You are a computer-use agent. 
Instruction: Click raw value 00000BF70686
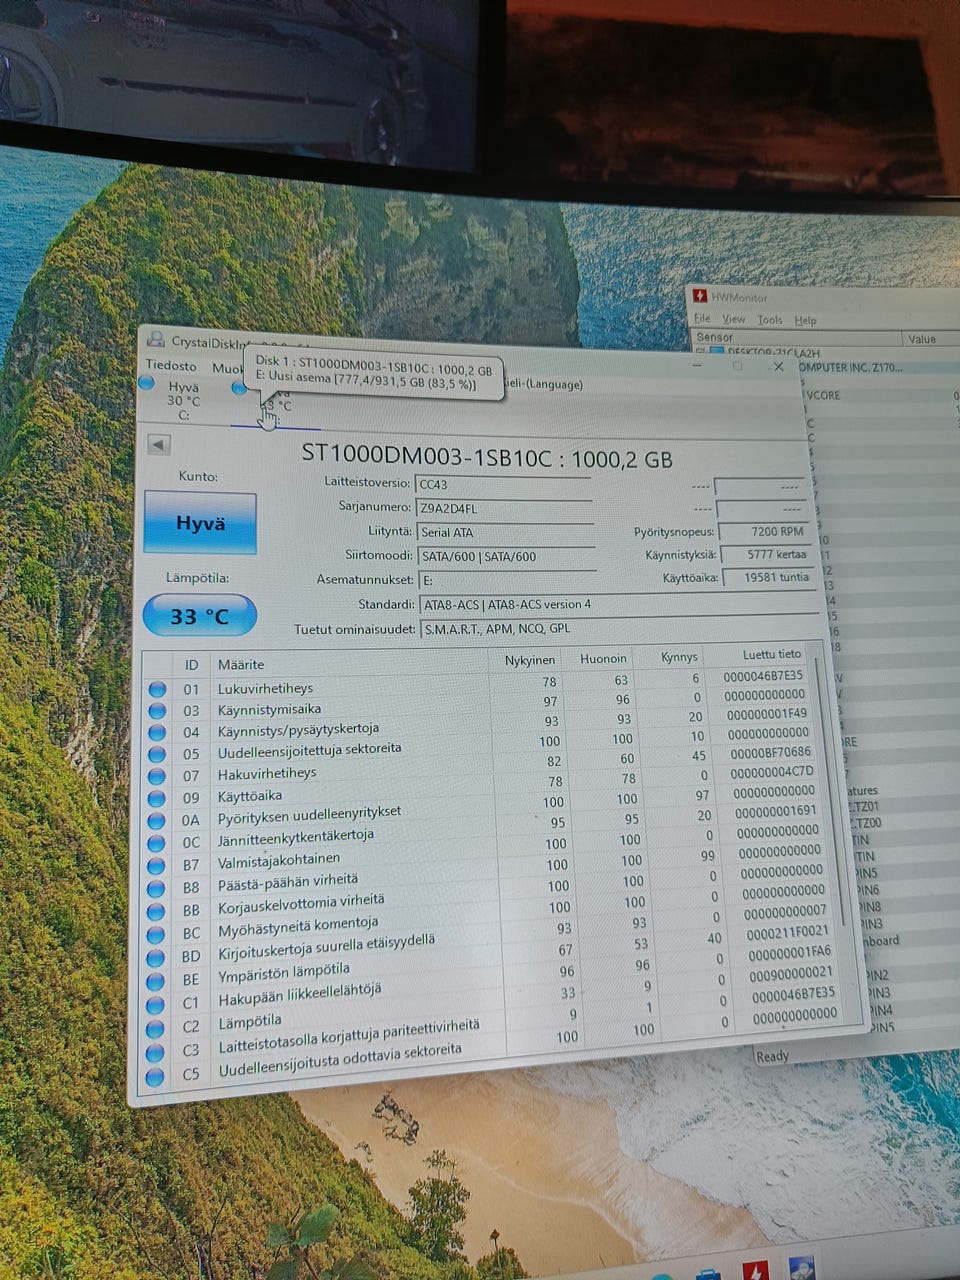click(770, 752)
